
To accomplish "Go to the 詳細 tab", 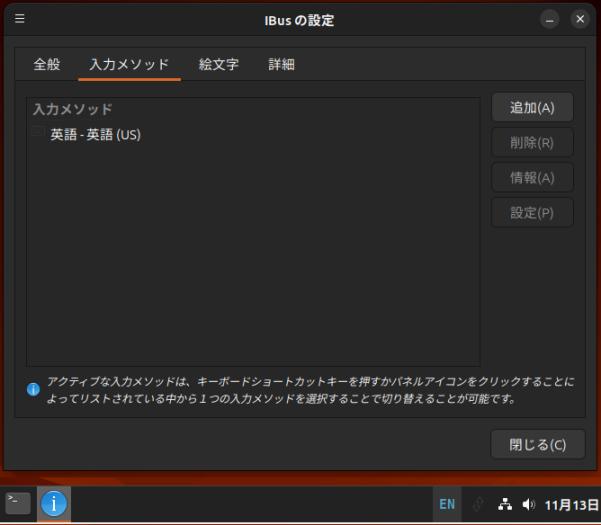I will pyautogui.click(x=281, y=64).
